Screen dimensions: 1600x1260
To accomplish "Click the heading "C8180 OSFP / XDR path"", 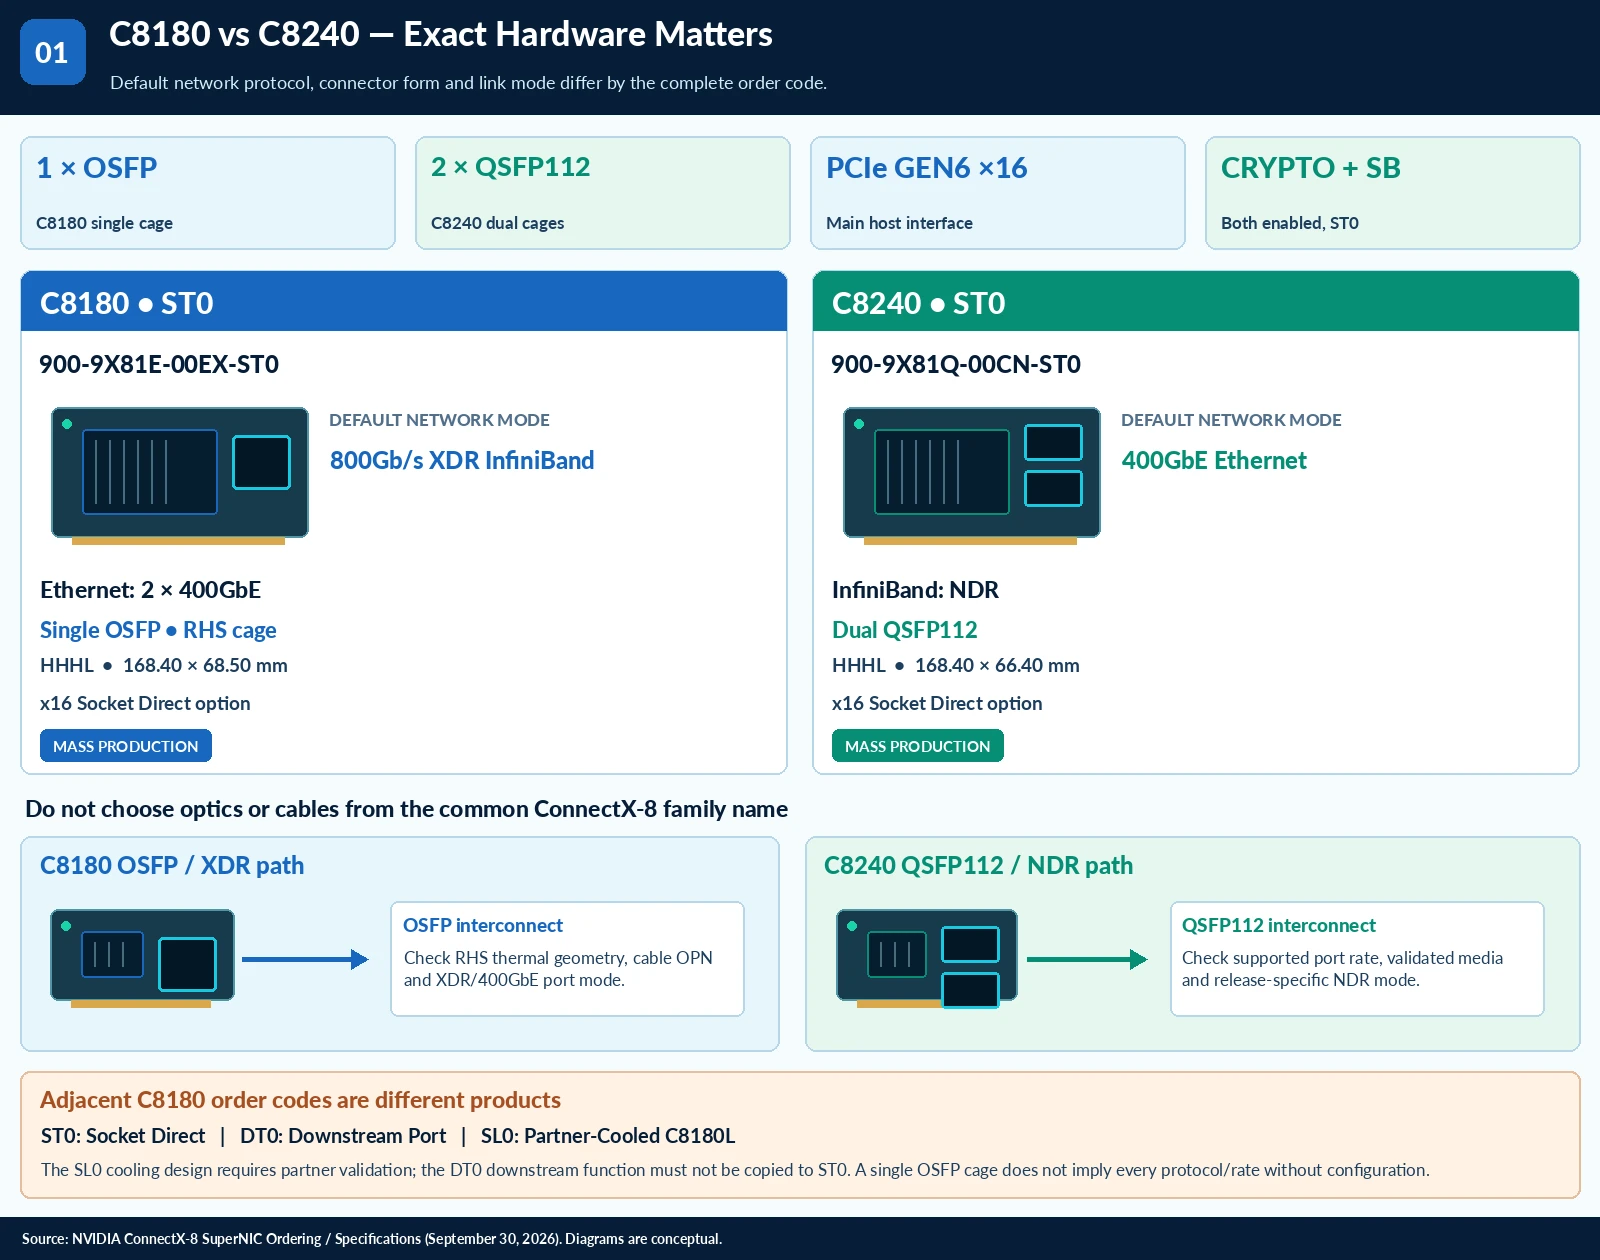I will (x=172, y=865).
